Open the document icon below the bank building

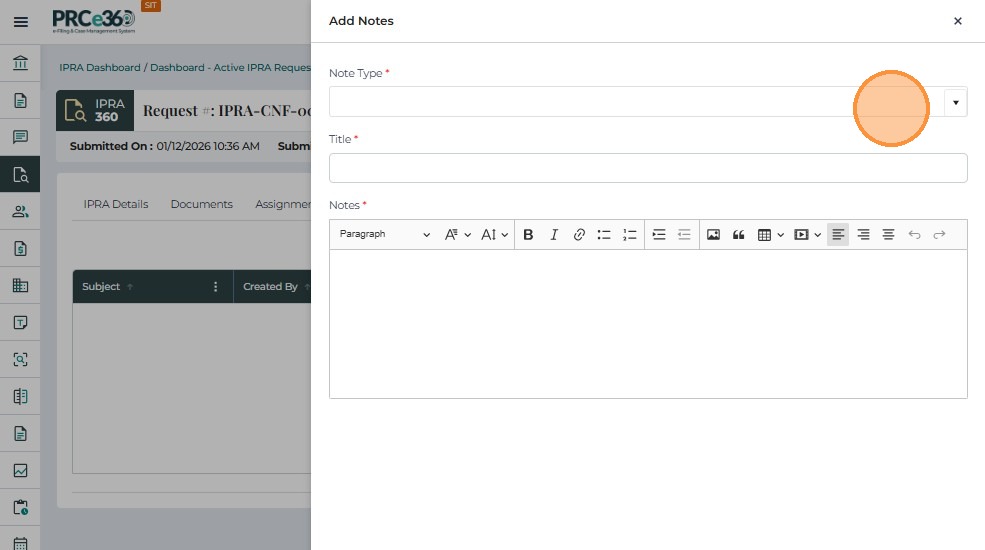[x=20, y=100]
